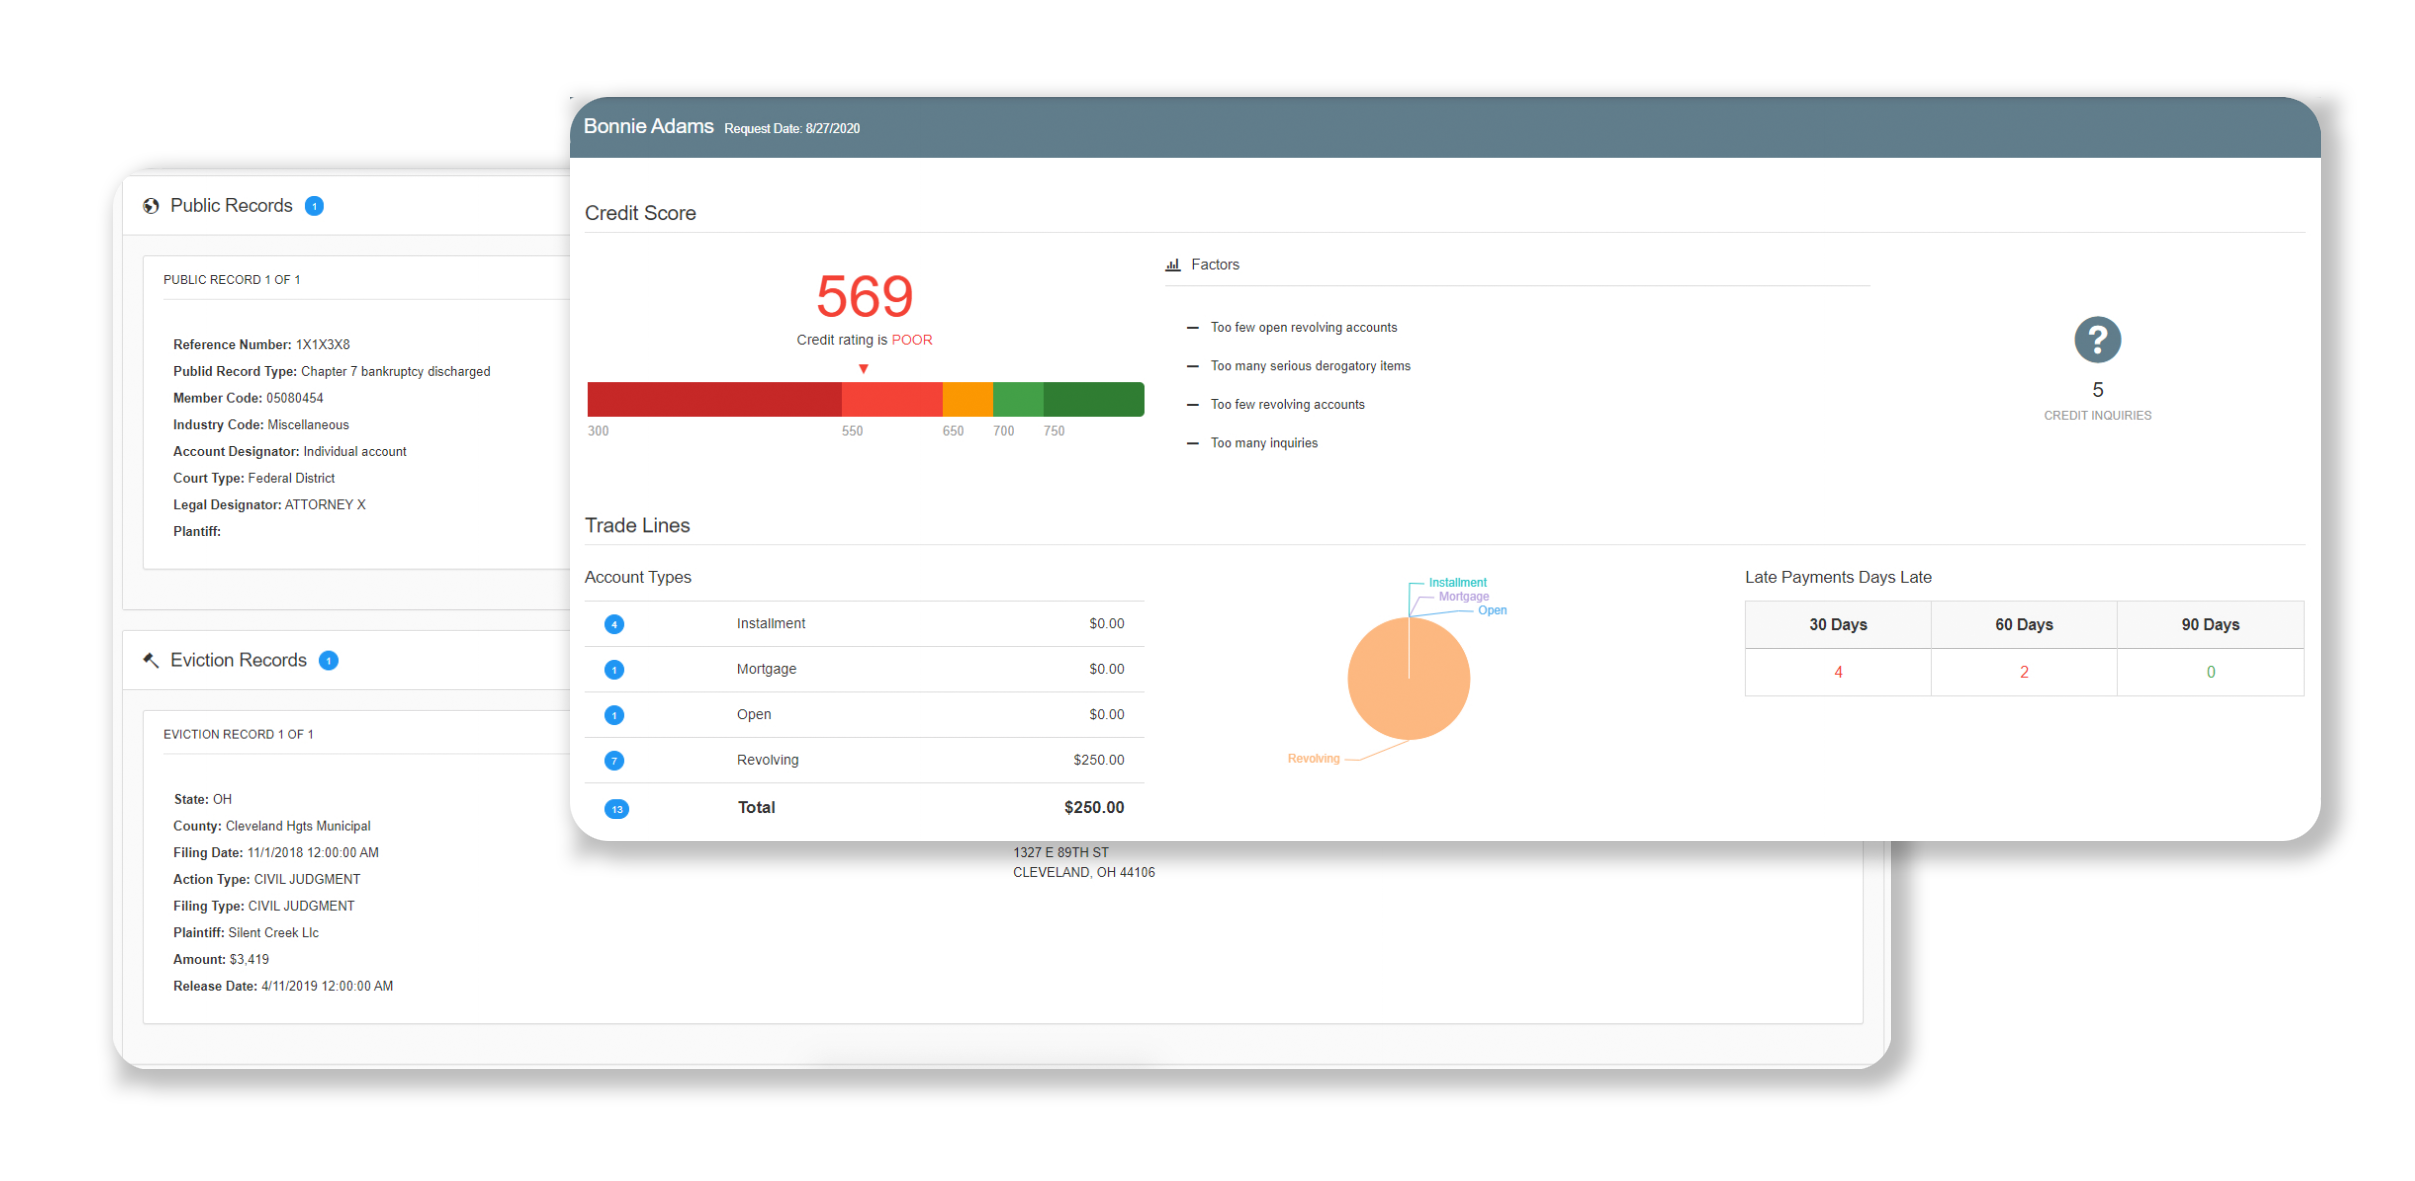Viewport: 2415px width, 1181px height.
Task: Expand the Eviction Records section header
Action: click(238, 660)
